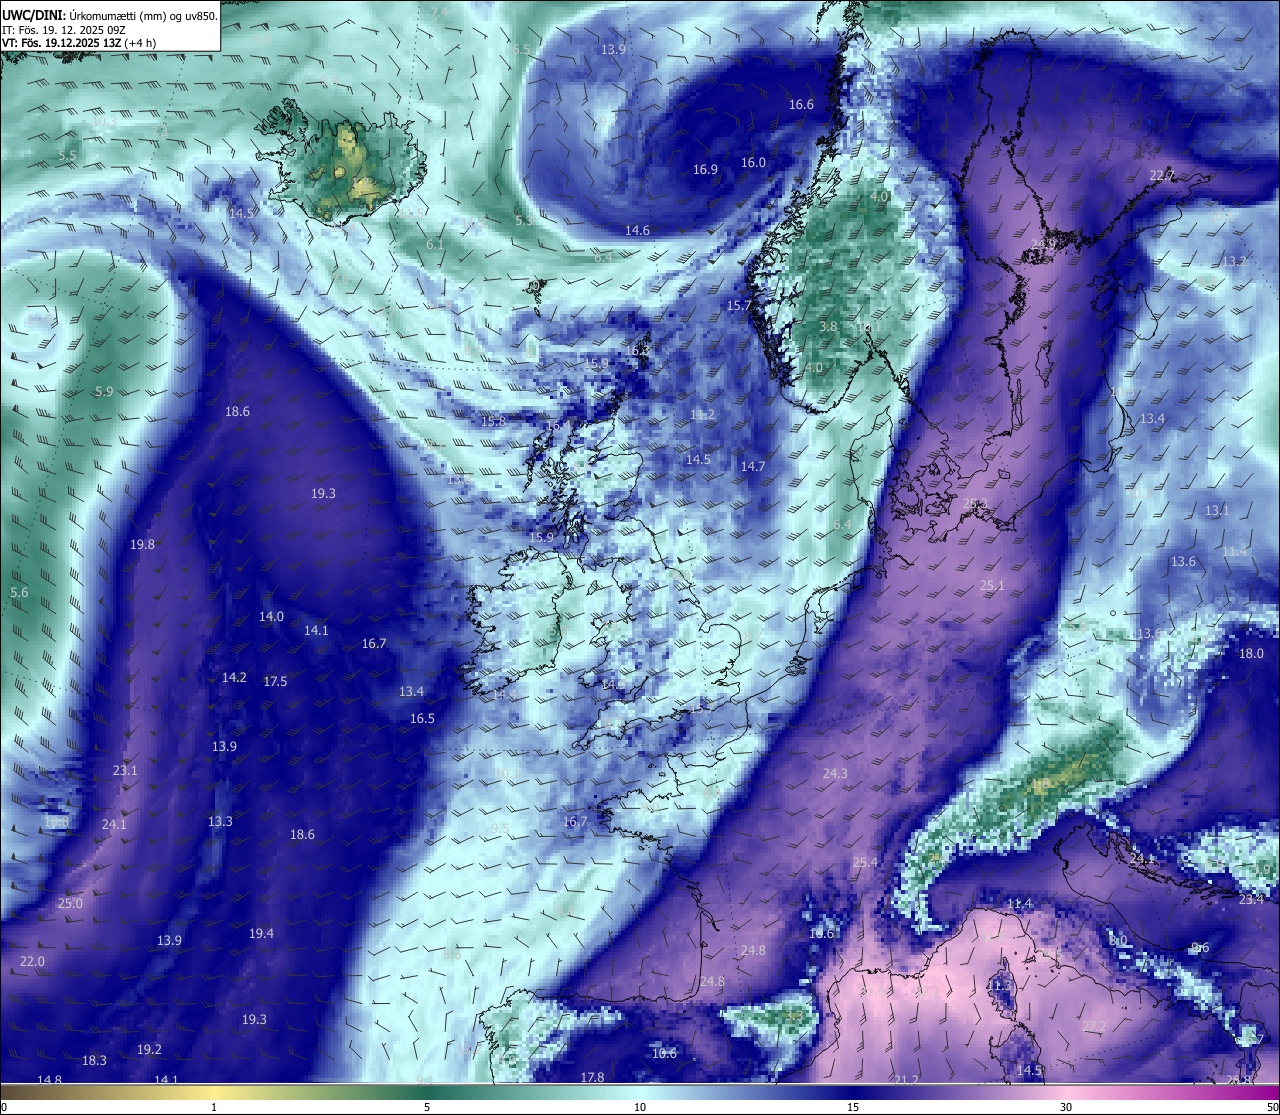Click the 21.2 value at the bottom
The image size is (1280, 1115).
click(x=906, y=1080)
